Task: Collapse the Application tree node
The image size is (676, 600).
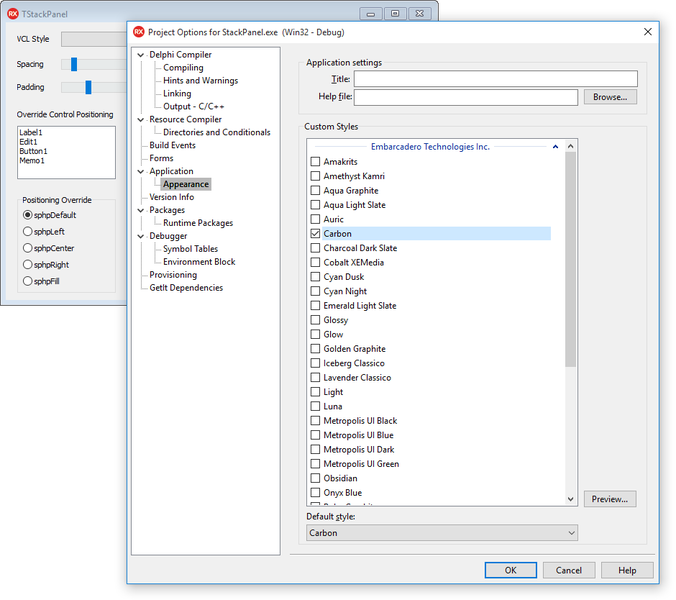Action: tap(141, 171)
